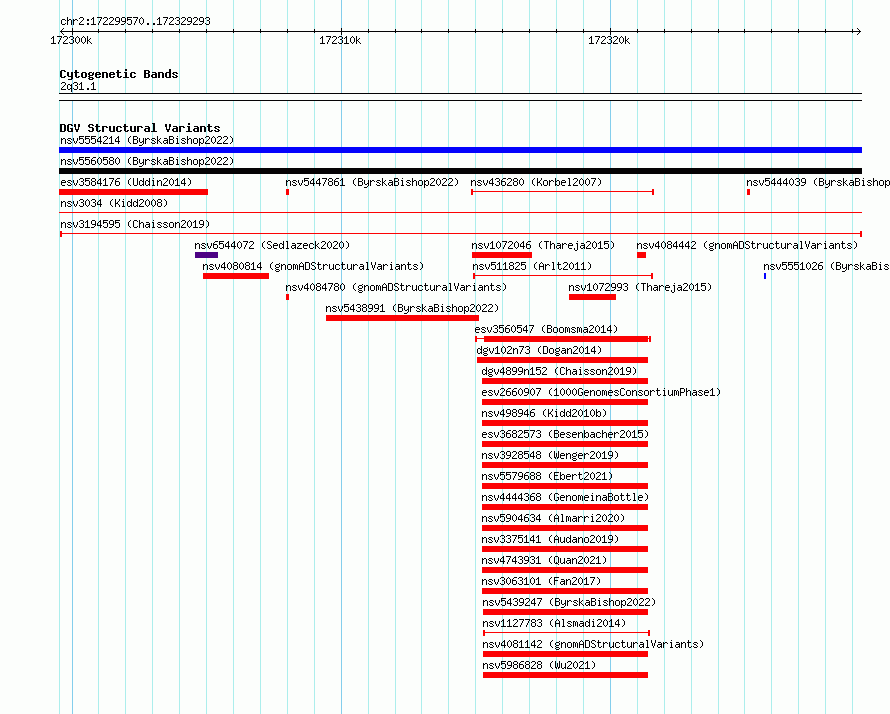This screenshot has width=890, height=714.
Task: Open the nsv4444368 (GenomeinaBottle) variant
Action: click(565, 497)
